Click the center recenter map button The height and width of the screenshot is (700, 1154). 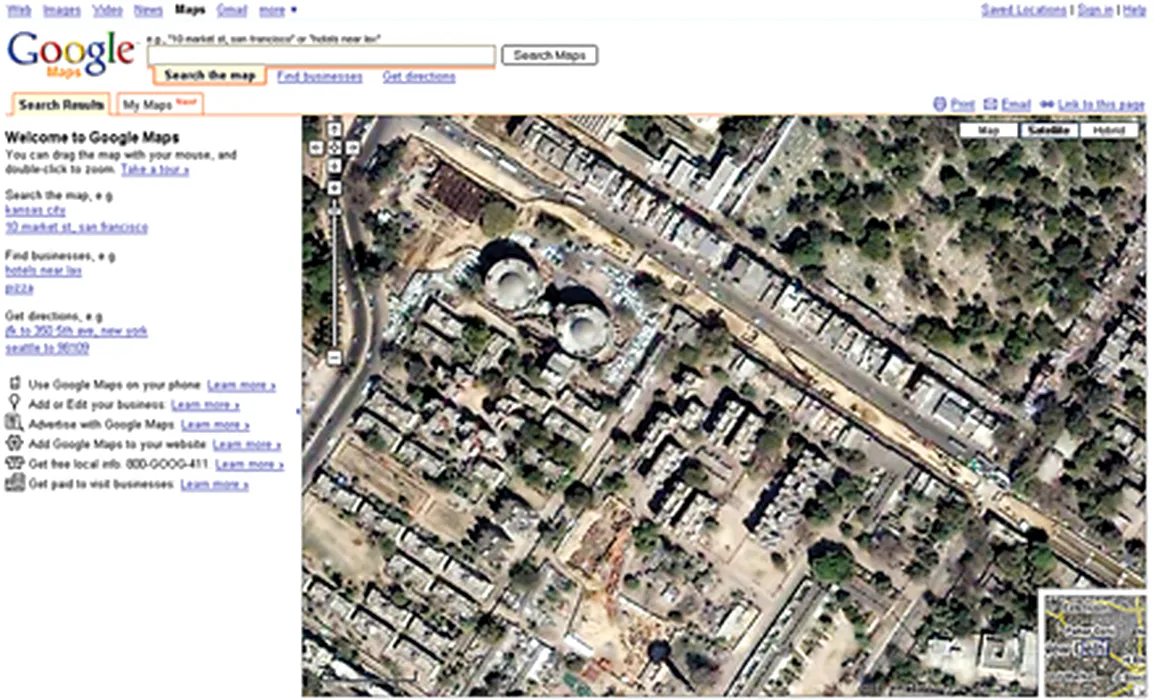(x=335, y=148)
